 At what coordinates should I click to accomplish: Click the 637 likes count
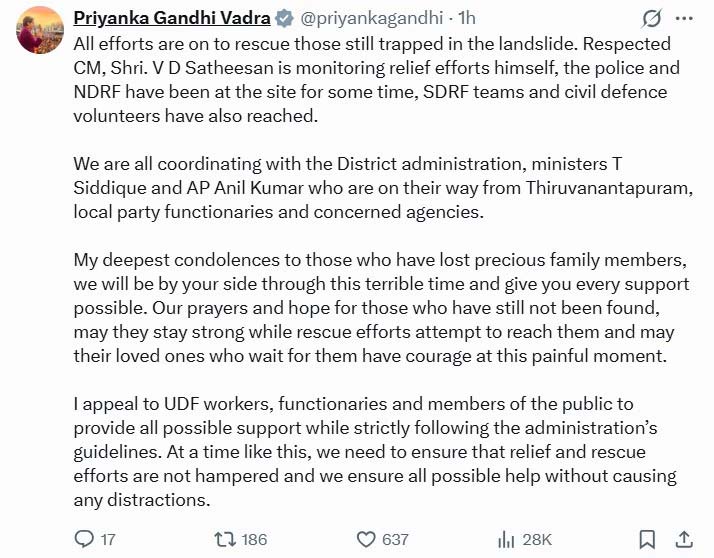coord(395,540)
